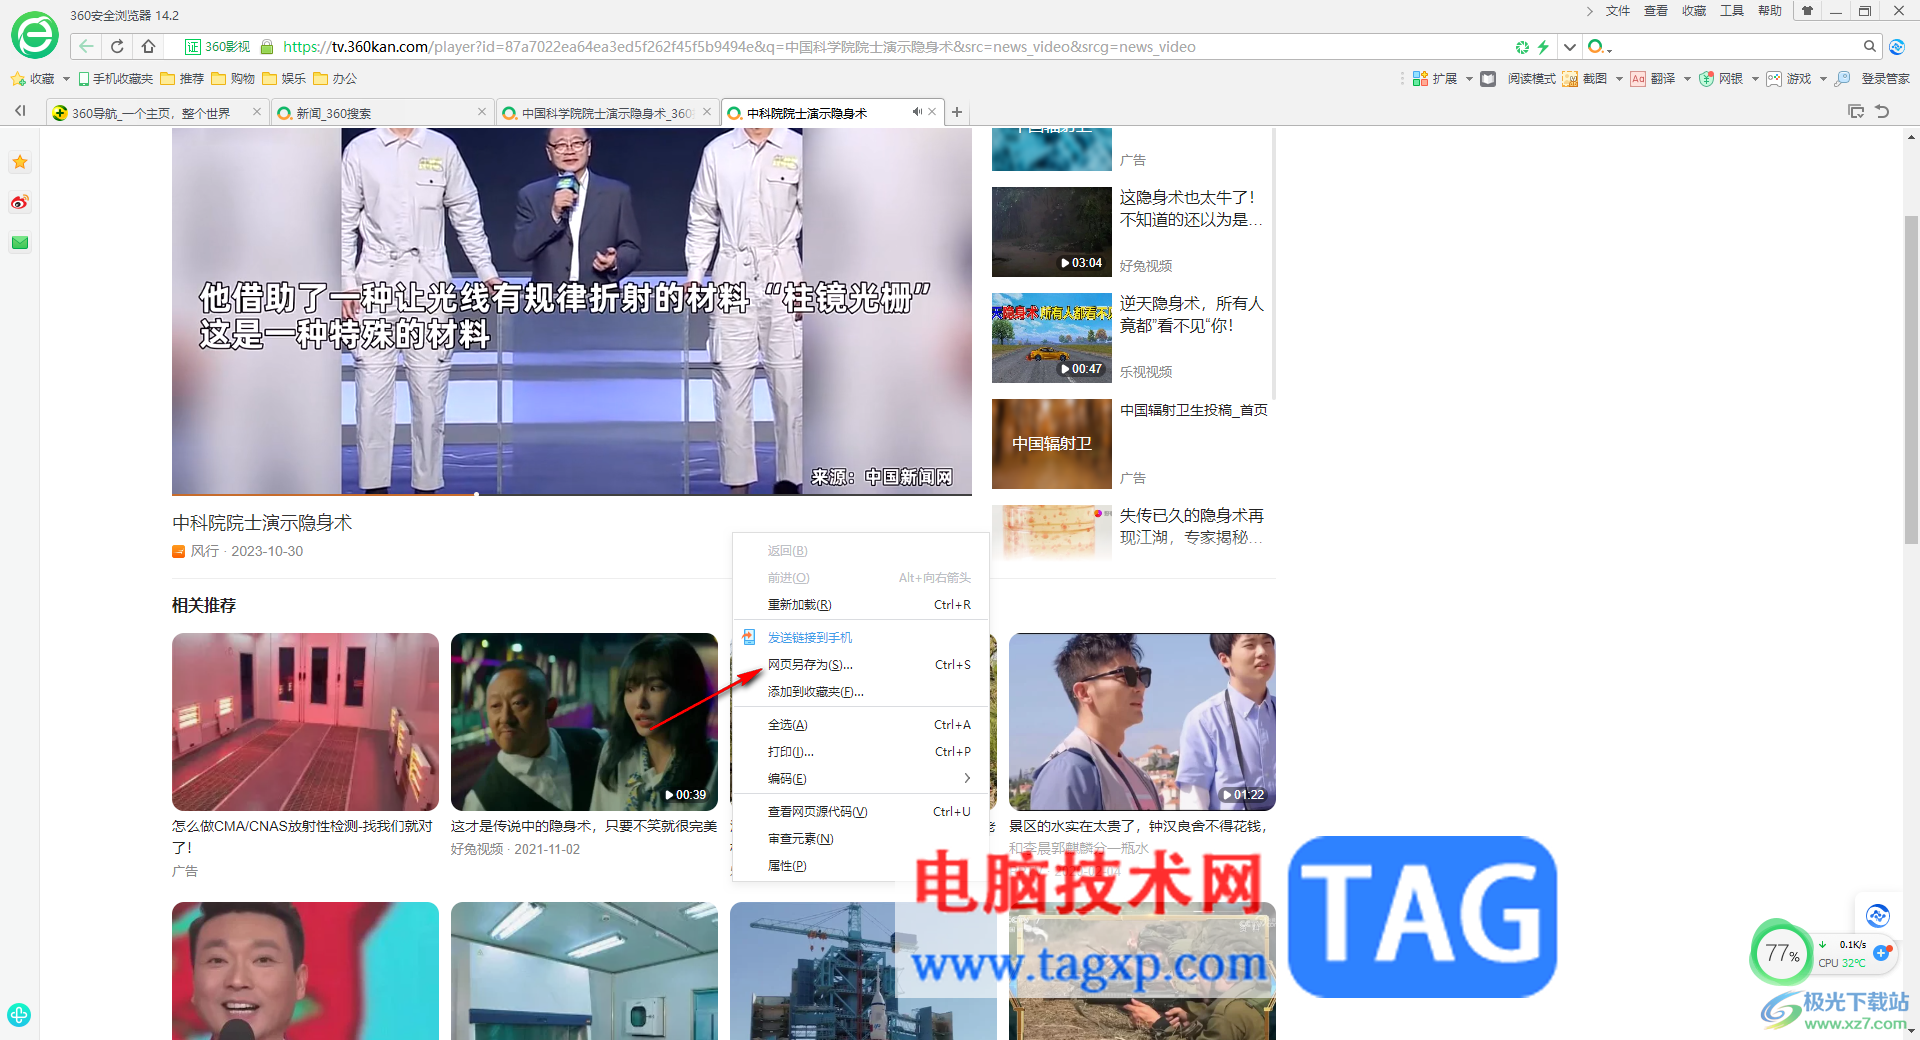Open the Weibo icon in the sidebar
This screenshot has width=1920, height=1040.
(x=20, y=202)
